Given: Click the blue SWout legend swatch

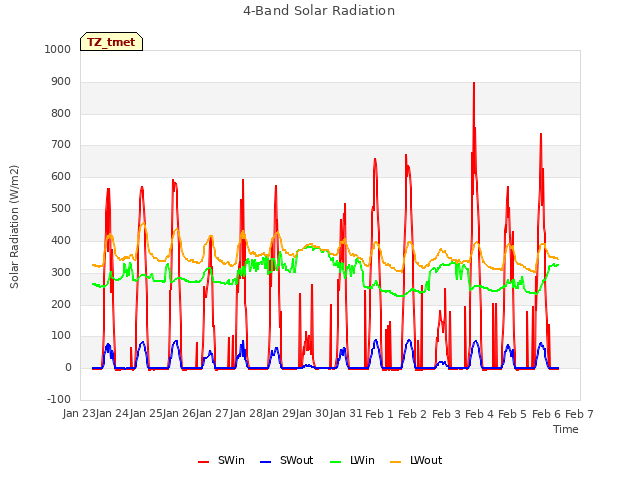Looking at the screenshot, I should [265, 462].
